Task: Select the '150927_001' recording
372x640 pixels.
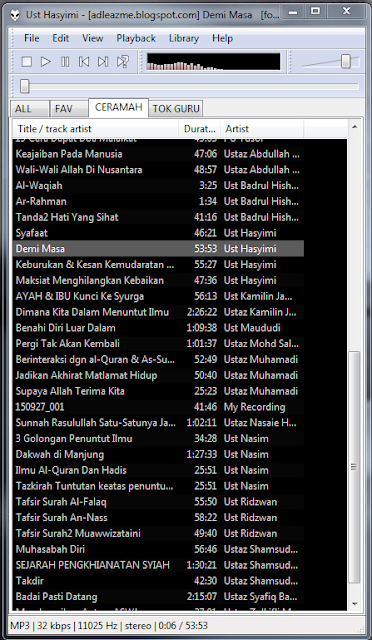Action: pos(158,407)
